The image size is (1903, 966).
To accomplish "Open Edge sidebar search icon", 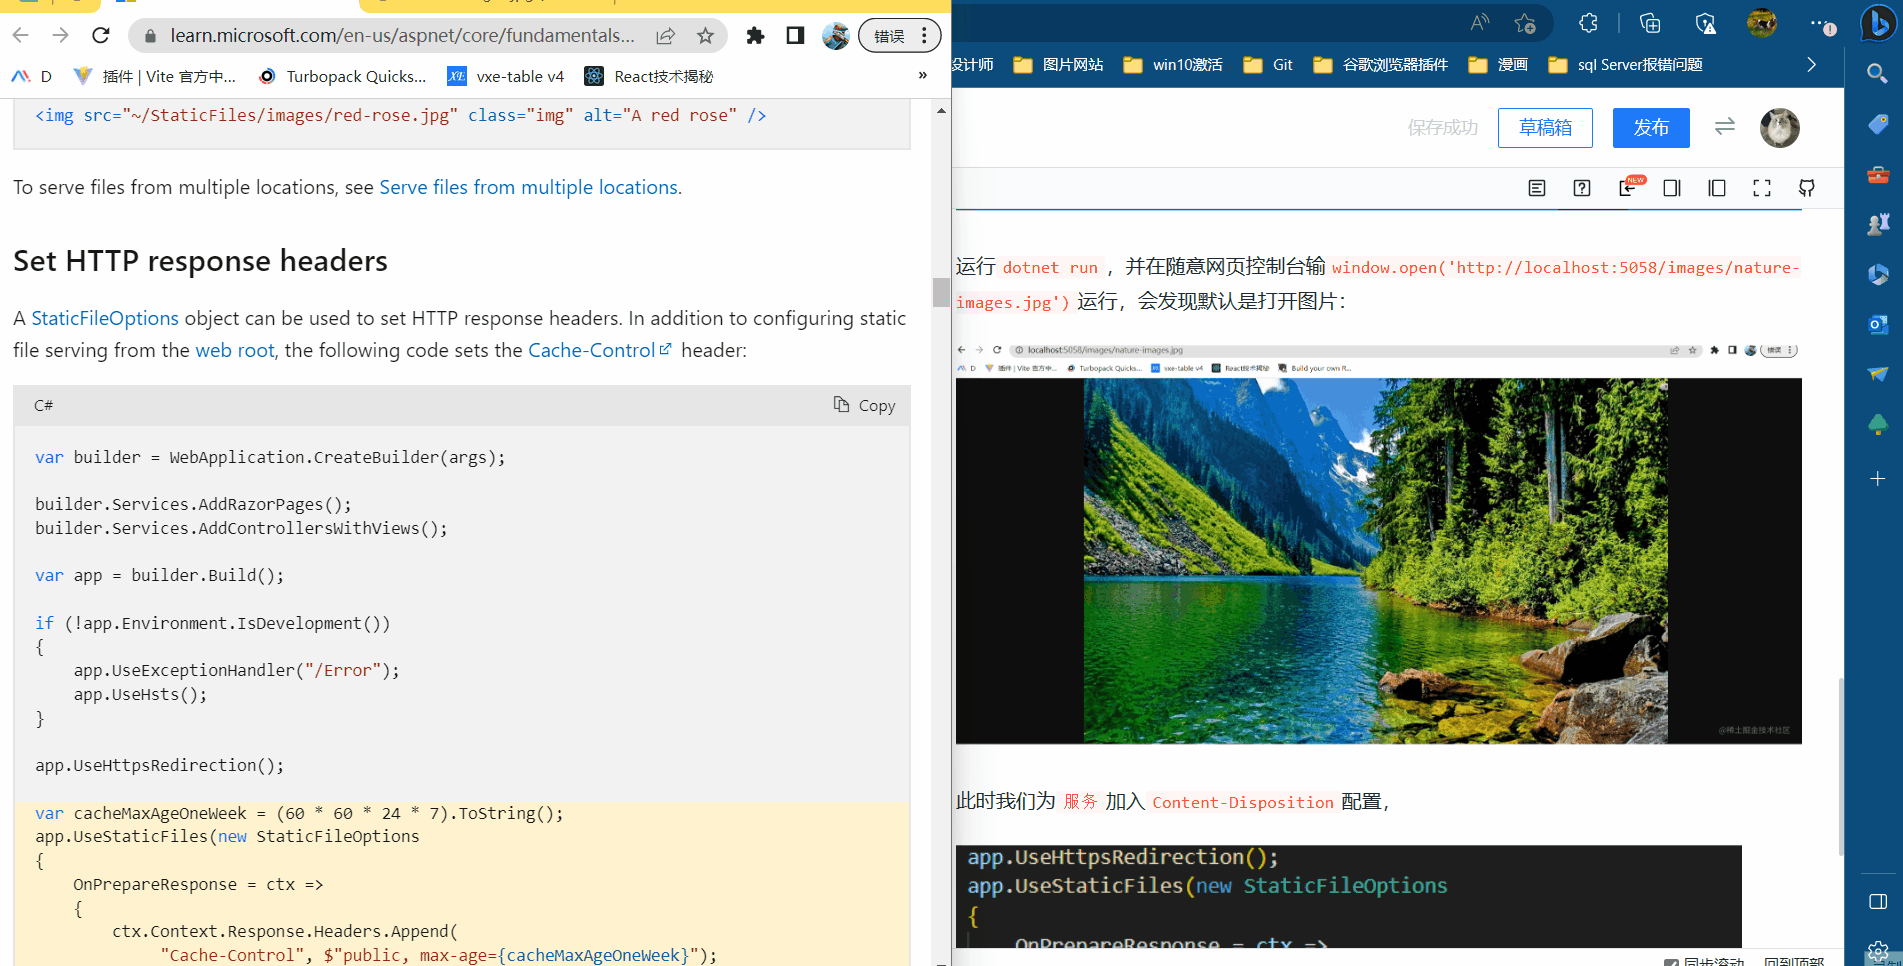I will 1878,73.
